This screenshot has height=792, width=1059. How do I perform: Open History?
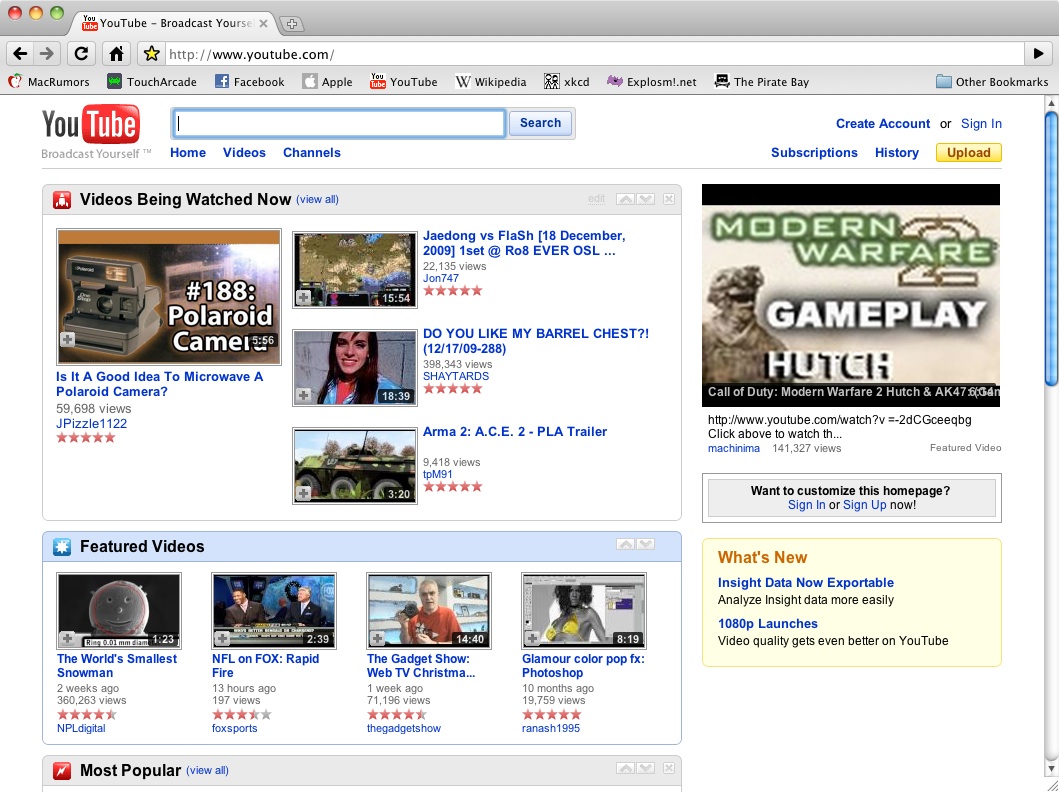(897, 153)
